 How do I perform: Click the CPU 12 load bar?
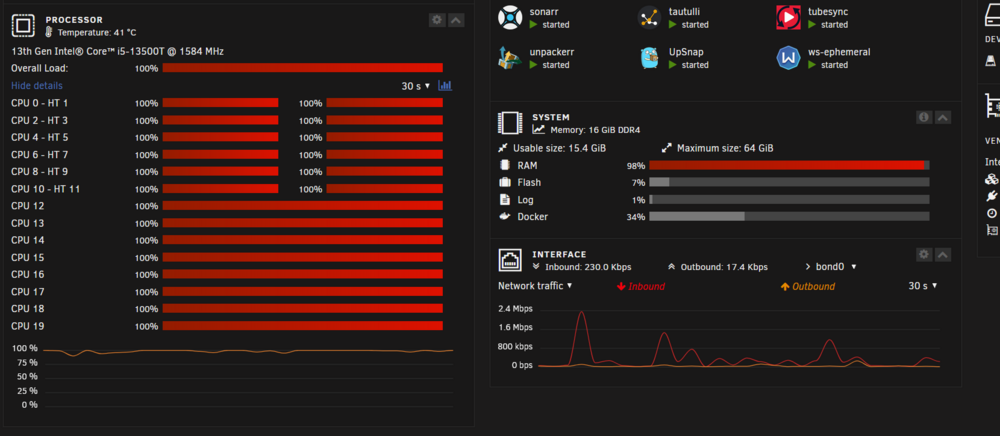pos(302,205)
